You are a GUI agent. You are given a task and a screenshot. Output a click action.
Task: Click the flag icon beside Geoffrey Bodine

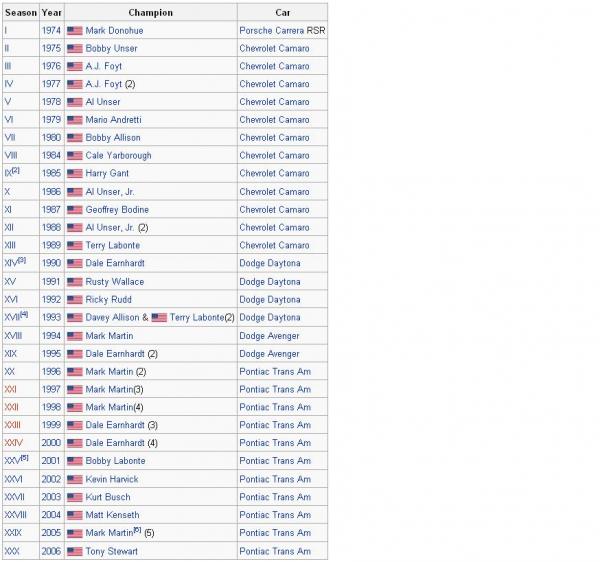[x=75, y=210]
